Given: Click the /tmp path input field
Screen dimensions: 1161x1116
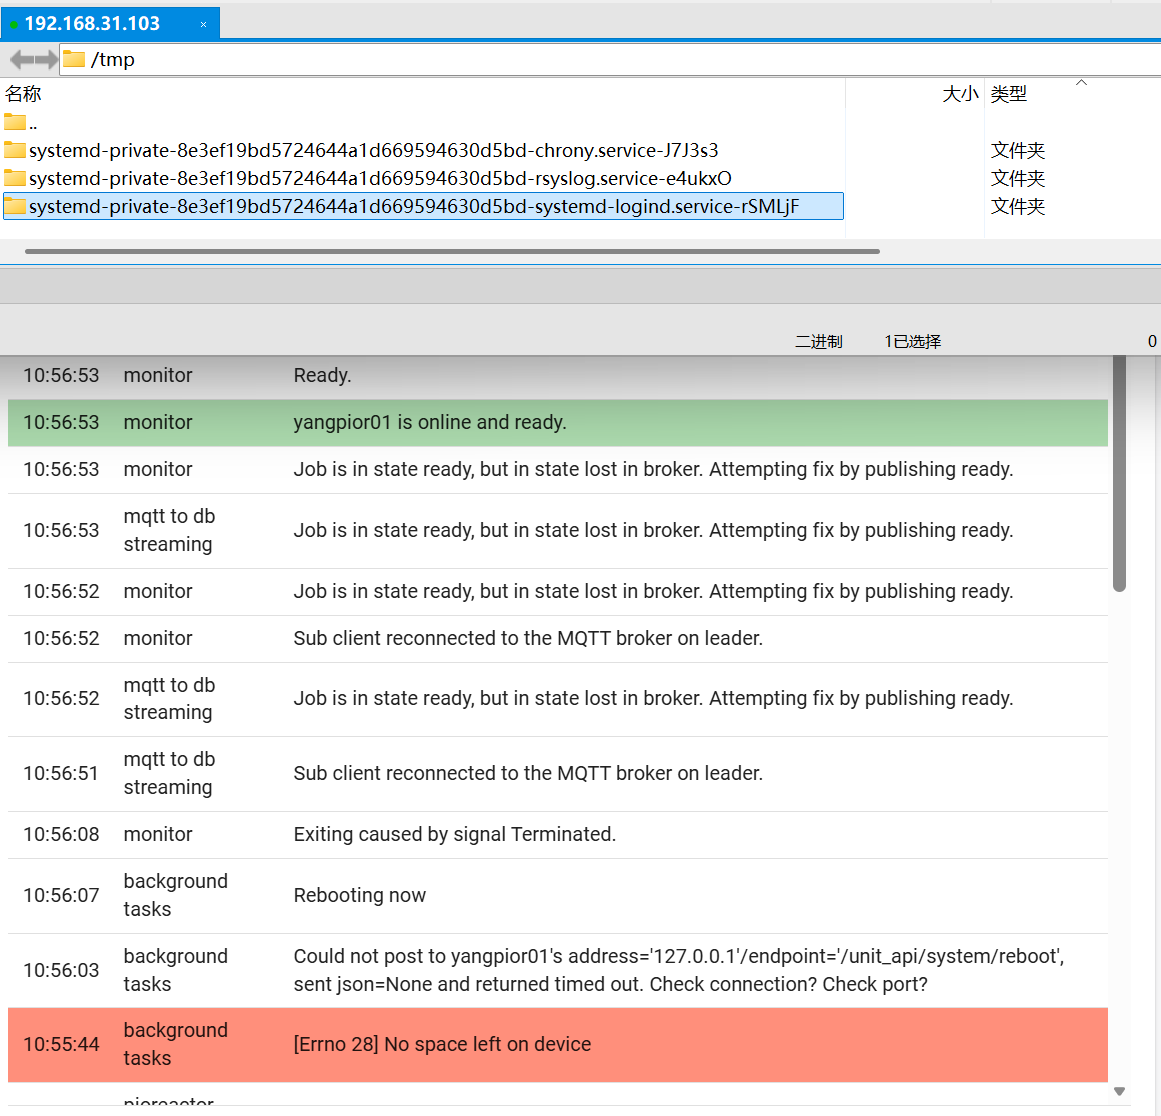Looking at the screenshot, I should pos(600,60).
